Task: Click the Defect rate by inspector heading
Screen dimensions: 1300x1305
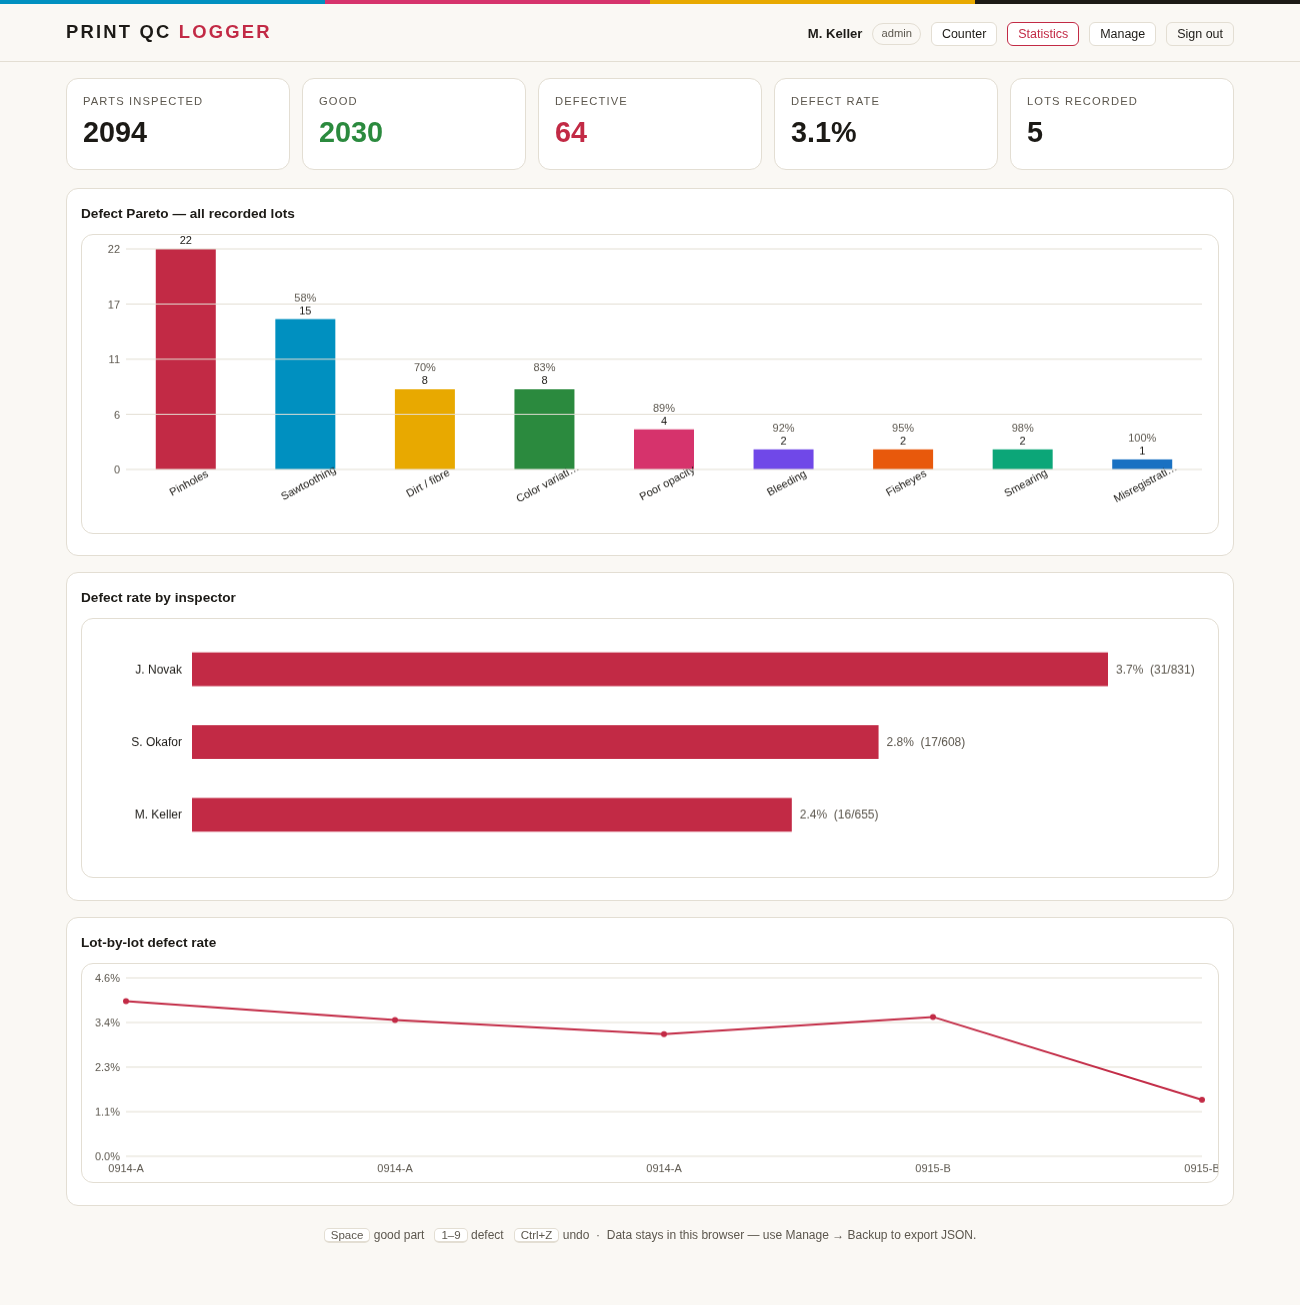Action: click(x=158, y=598)
